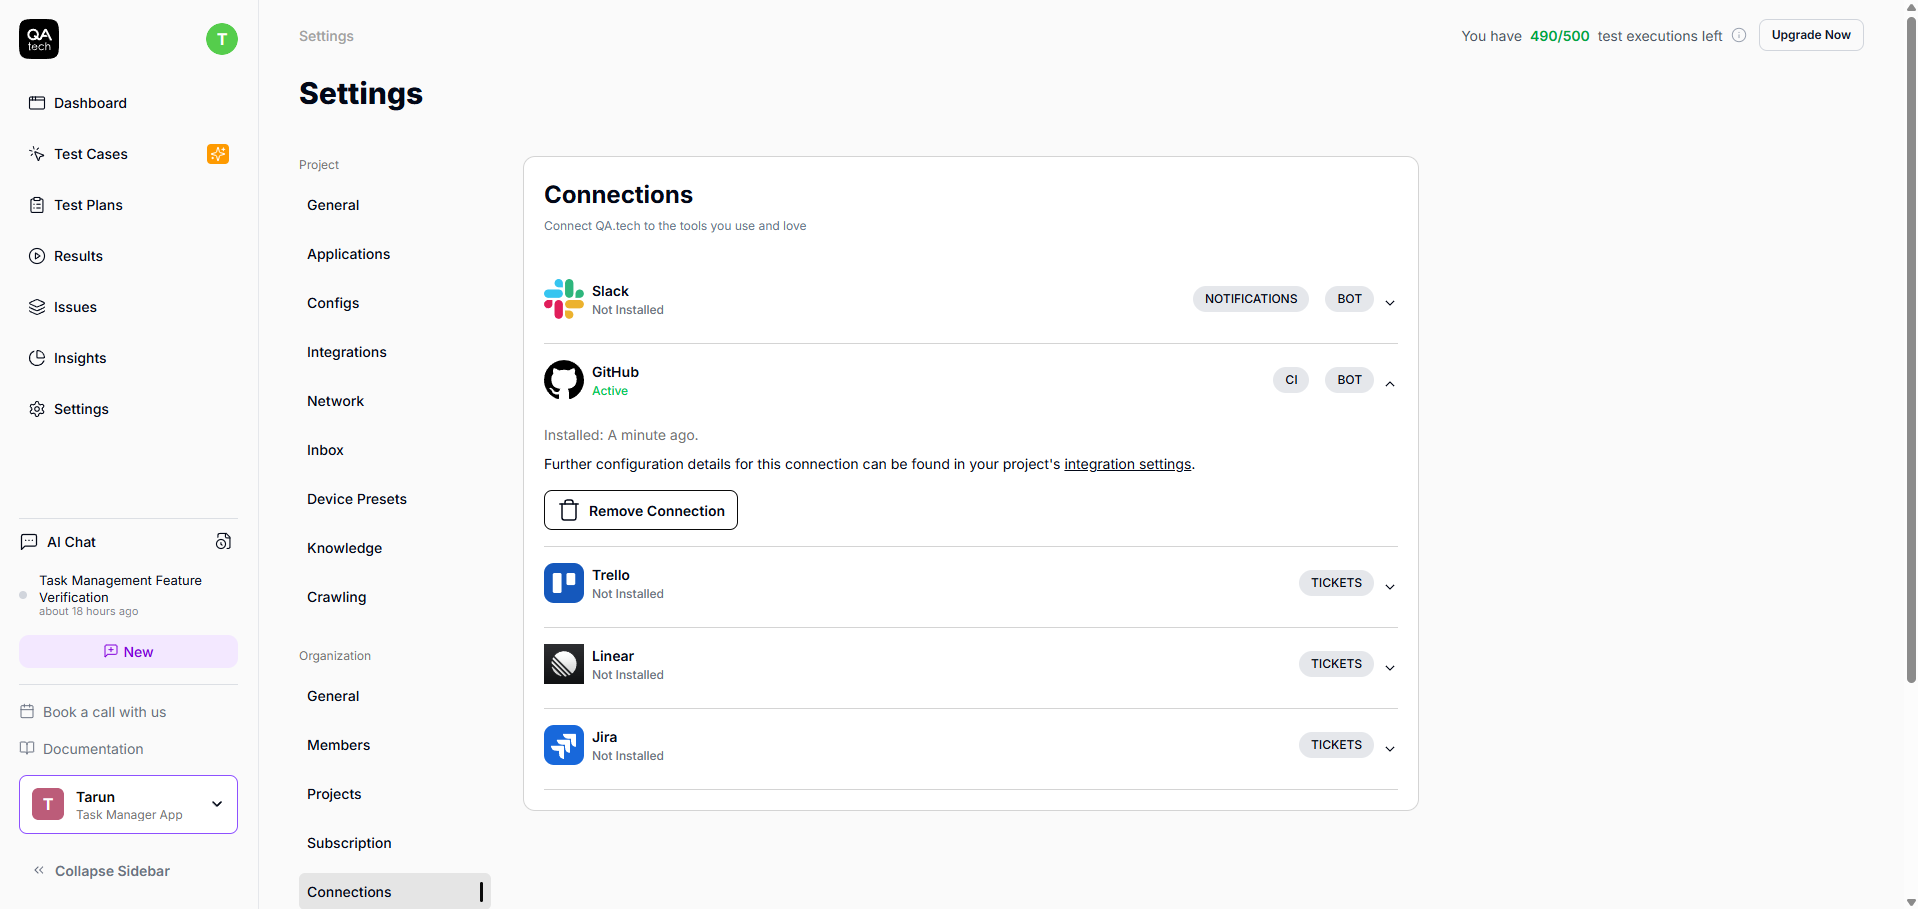This screenshot has height=909, width=1918.
Task: Open Insights in the sidebar
Action: point(80,358)
